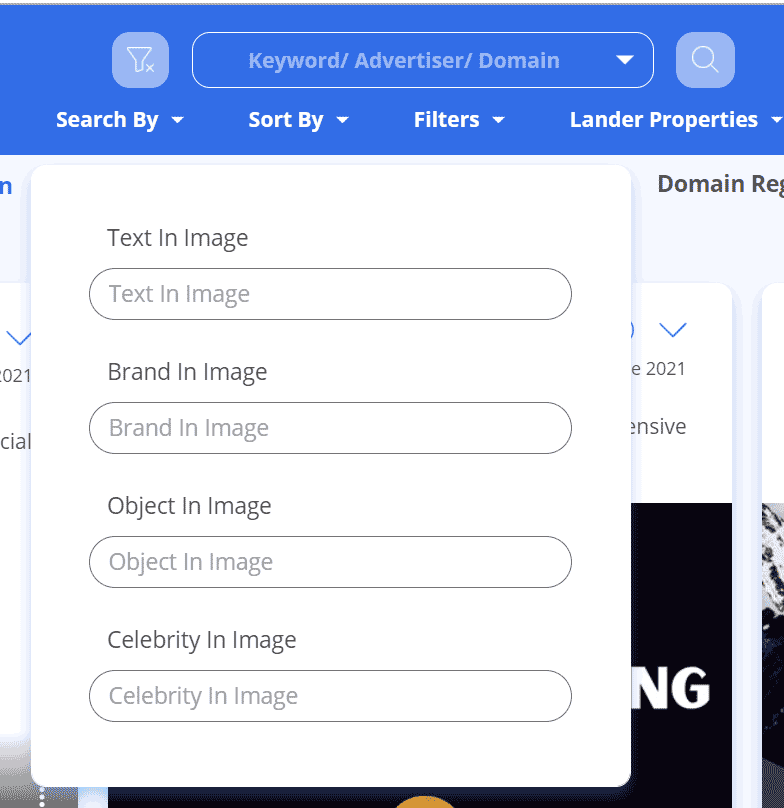Click the orange circle icon at bottom
784x808 pixels.
(425, 800)
